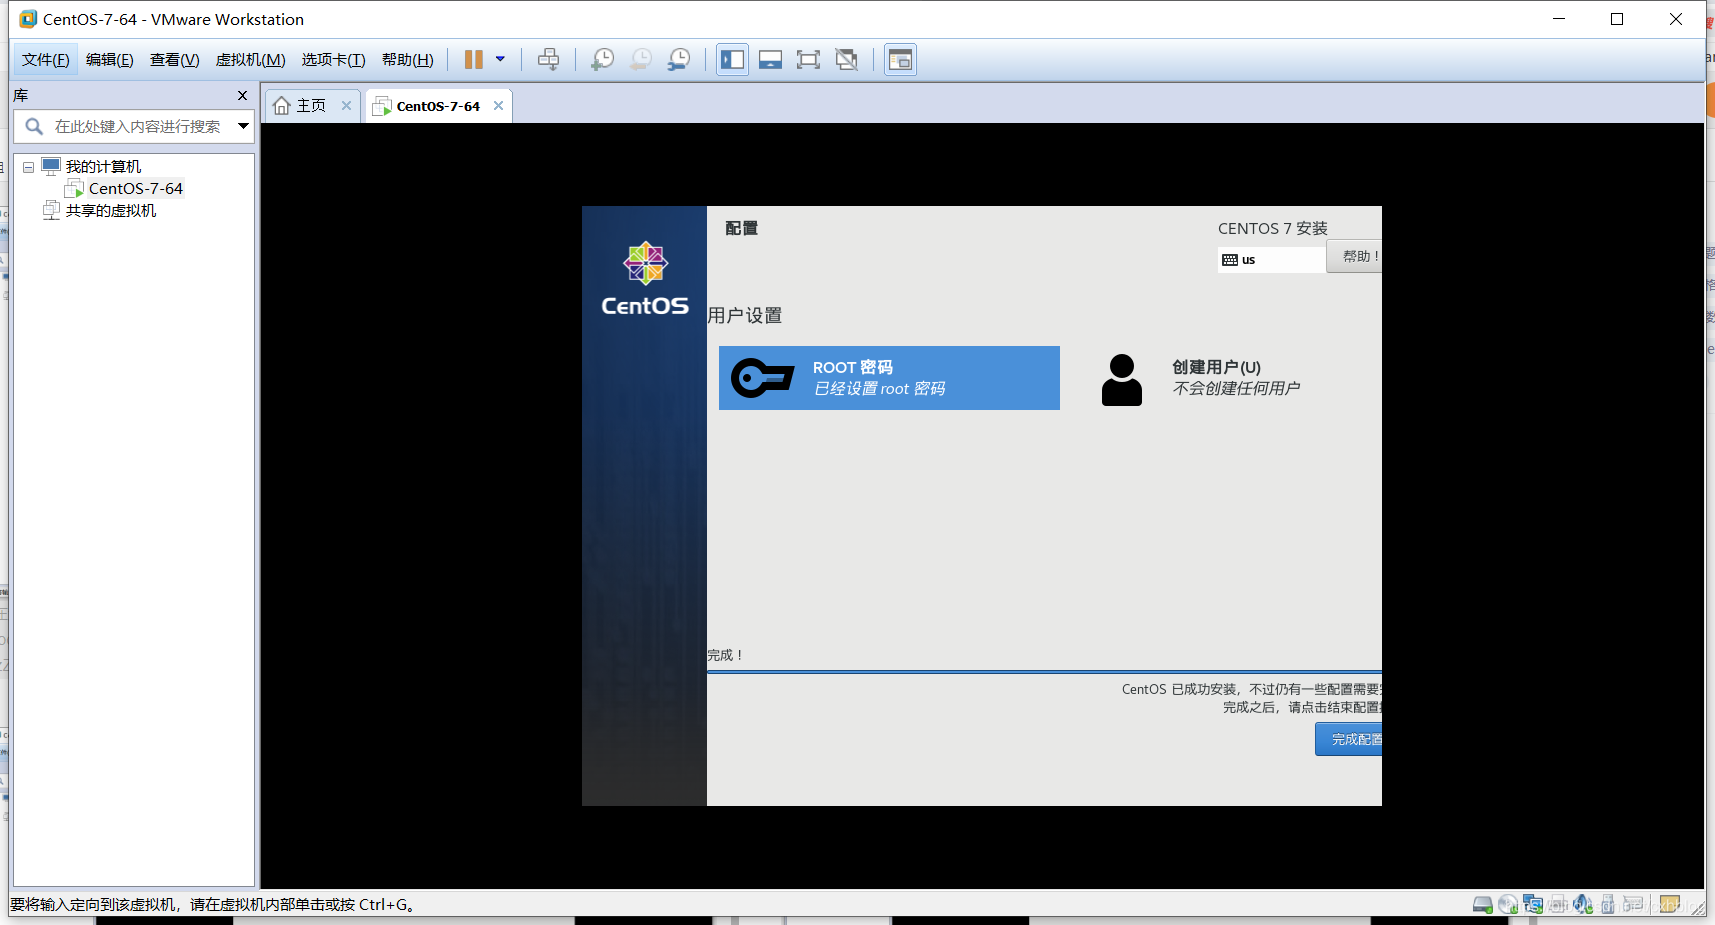The height and width of the screenshot is (925, 1715).
Task: Click the network adapter status bar icon
Action: pos(1533,905)
